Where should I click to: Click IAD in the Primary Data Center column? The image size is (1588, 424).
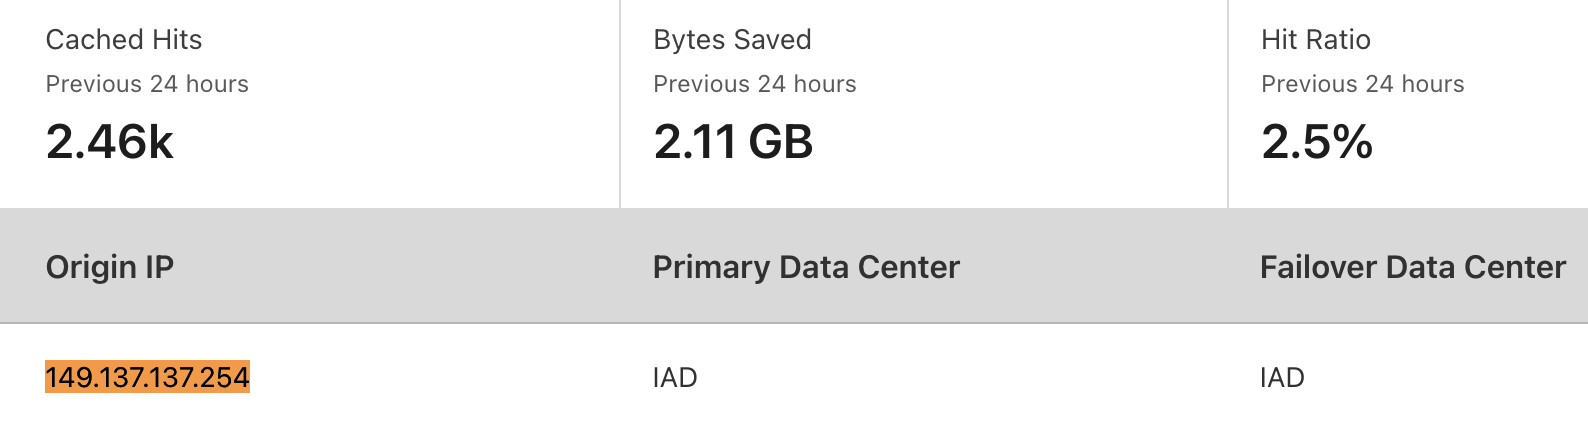coord(675,378)
